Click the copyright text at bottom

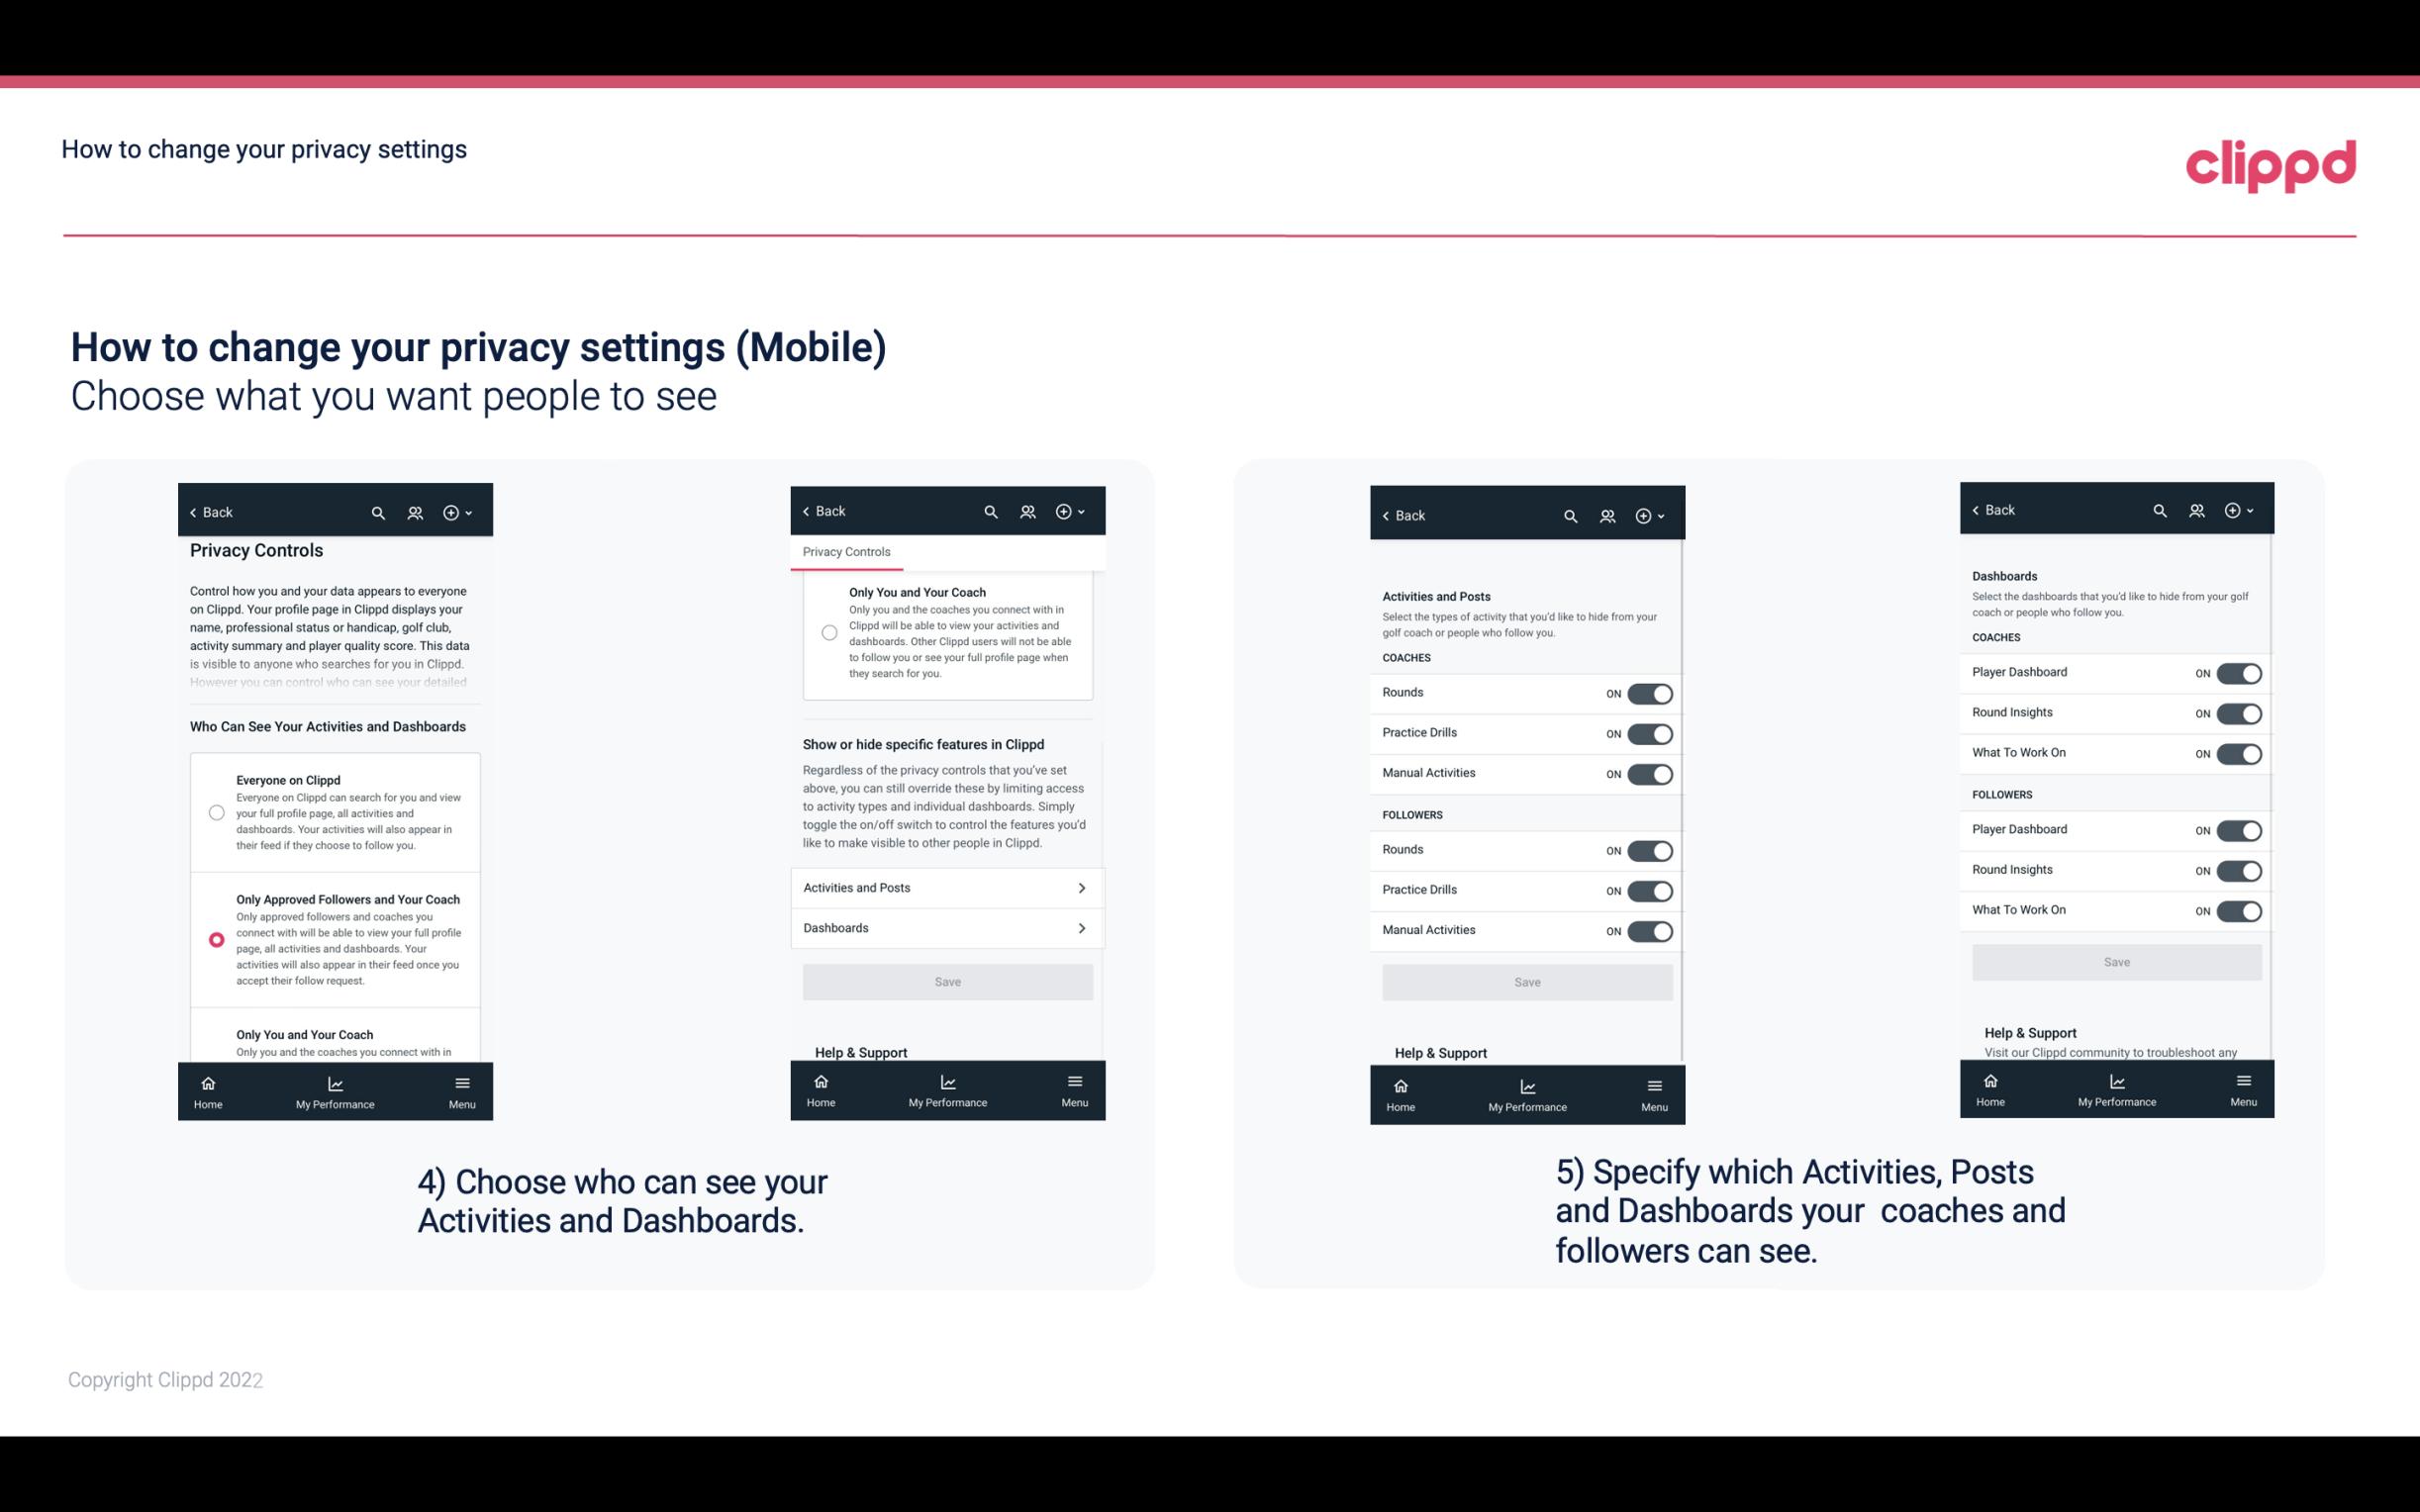tap(163, 1377)
